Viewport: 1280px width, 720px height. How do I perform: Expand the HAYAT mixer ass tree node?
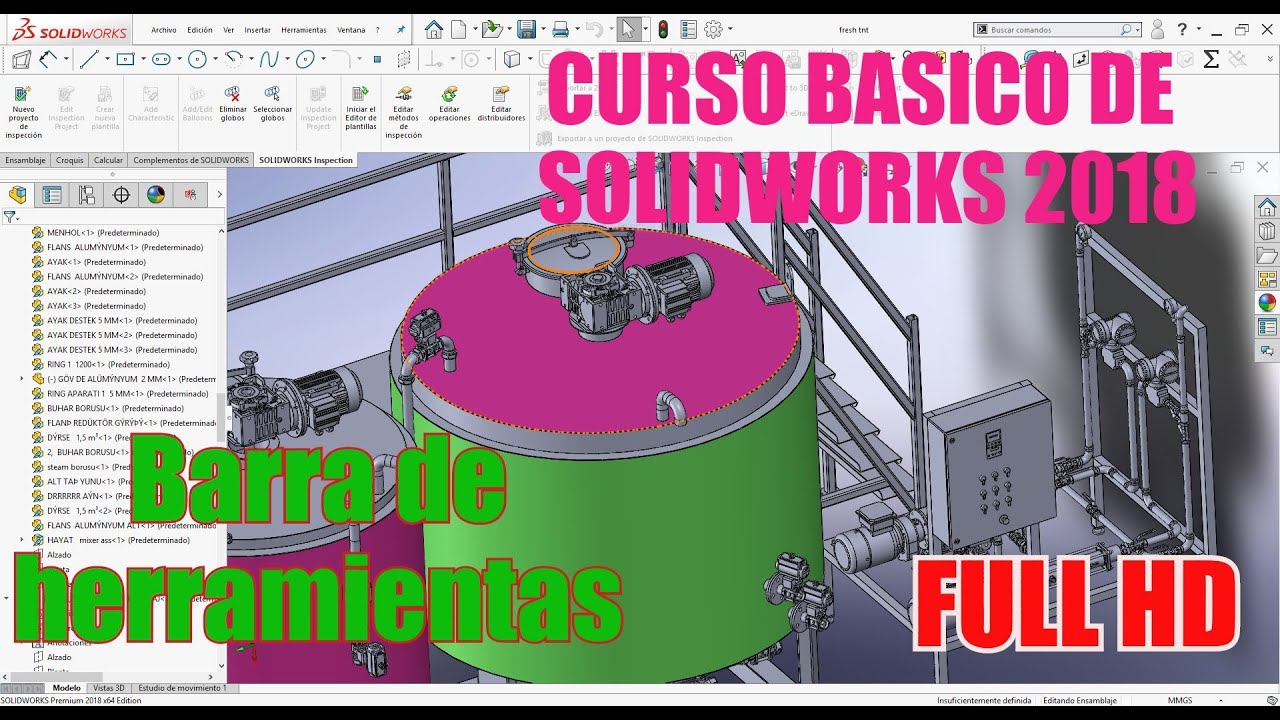[x=22, y=540]
